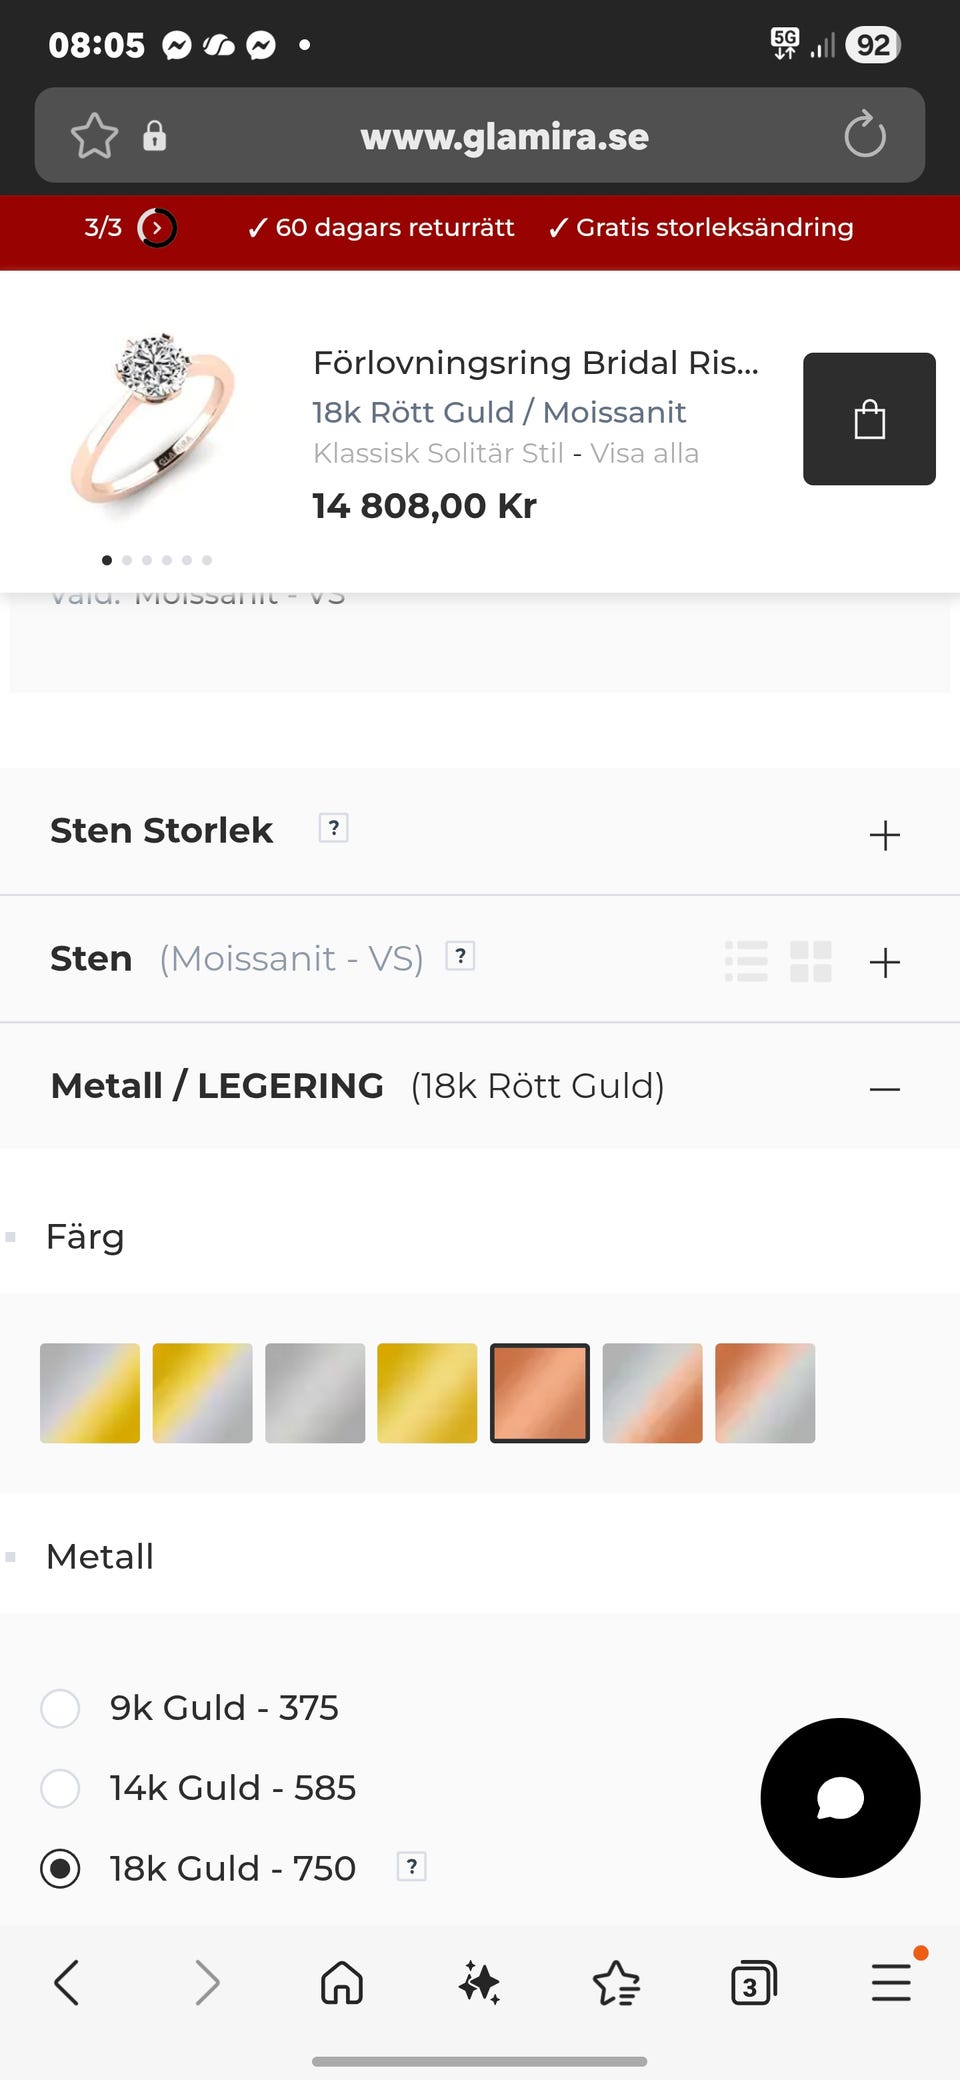Open the browser hamburger menu
The width and height of the screenshot is (960, 2080).
click(891, 1983)
